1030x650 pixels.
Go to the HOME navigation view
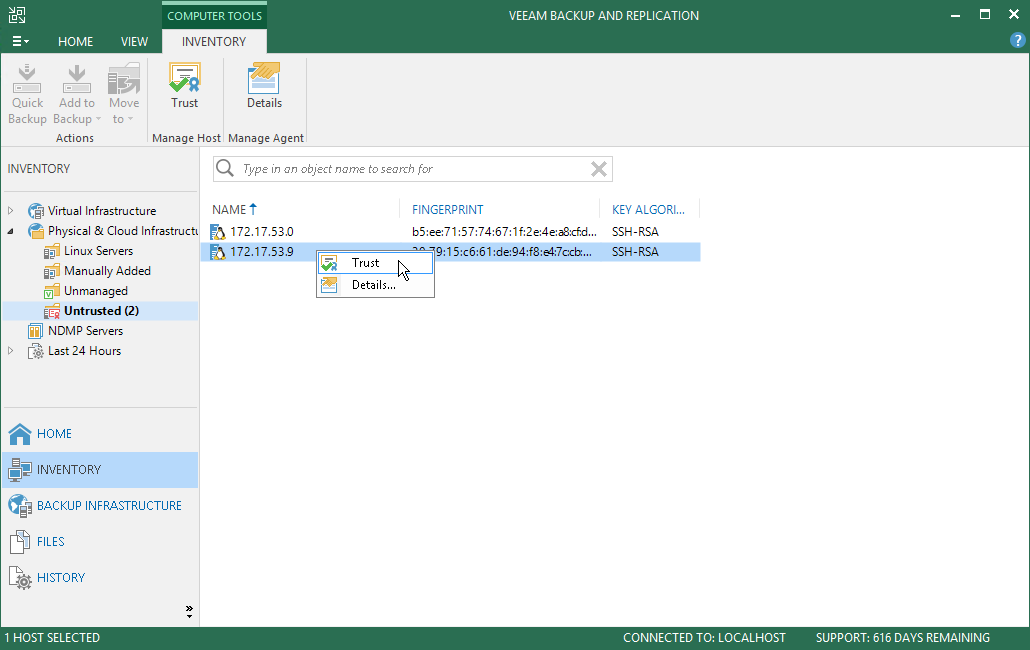click(x=100, y=434)
